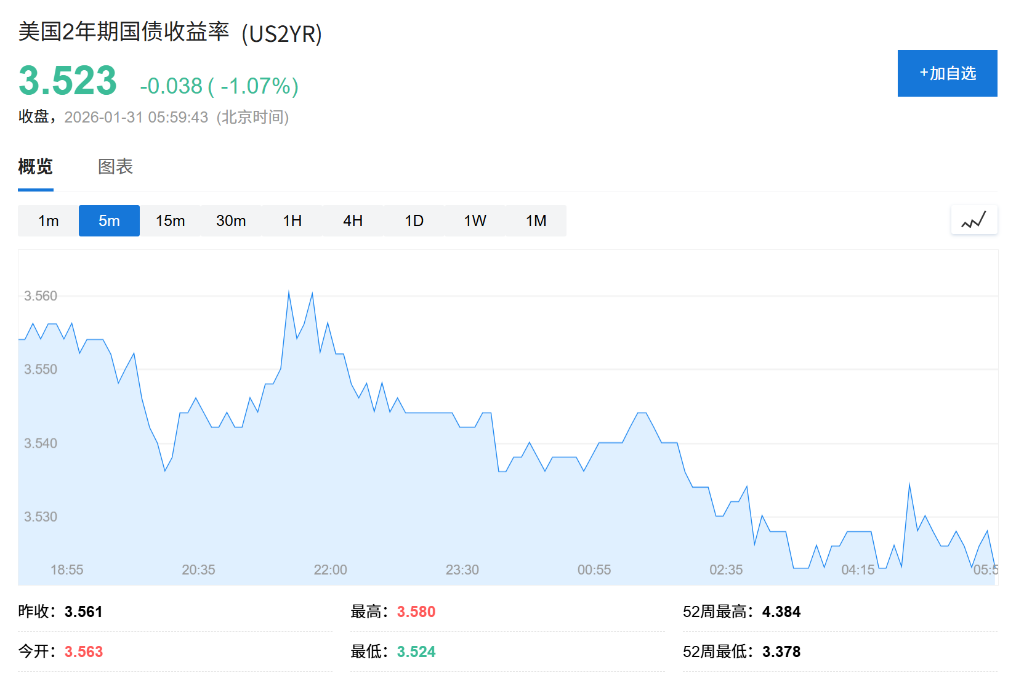1024x695 pixels.
Task: Add US2YR to watchlist with +加自选
Action: (947, 73)
